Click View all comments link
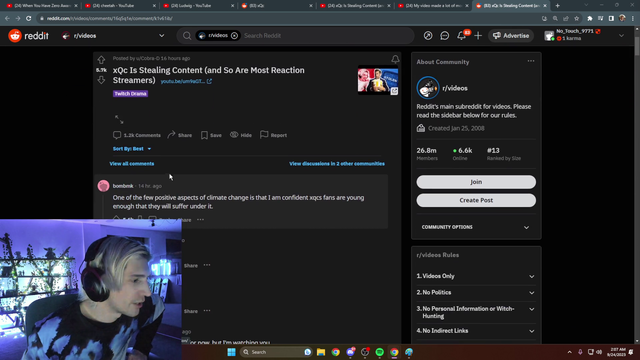Viewport: 640px width, 360px height. 132,164
